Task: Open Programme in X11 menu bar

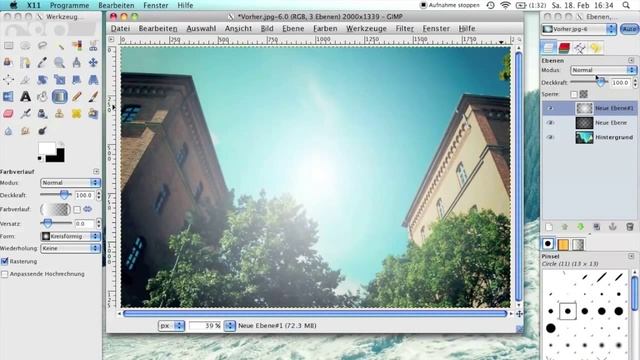Action: coord(69,5)
